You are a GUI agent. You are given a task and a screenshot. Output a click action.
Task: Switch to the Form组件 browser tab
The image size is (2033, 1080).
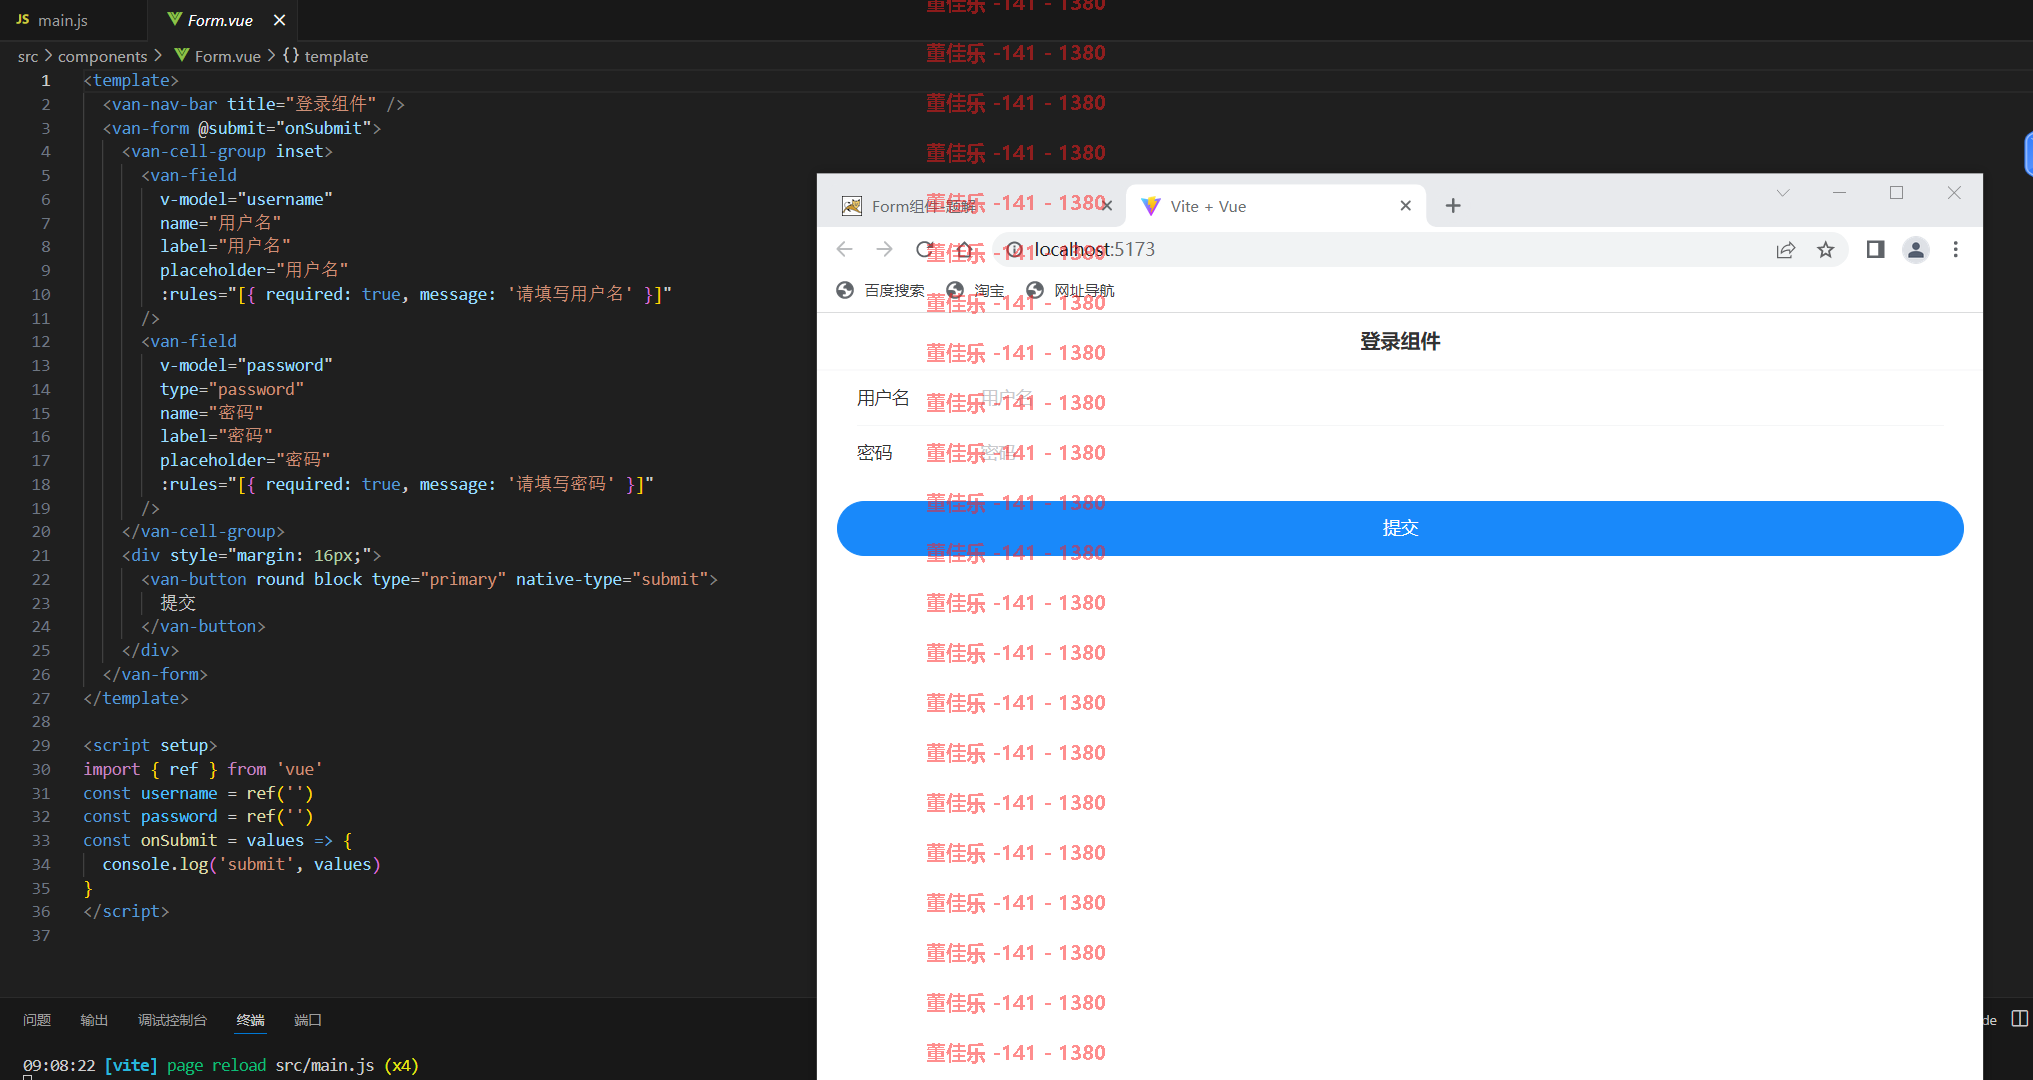970,206
